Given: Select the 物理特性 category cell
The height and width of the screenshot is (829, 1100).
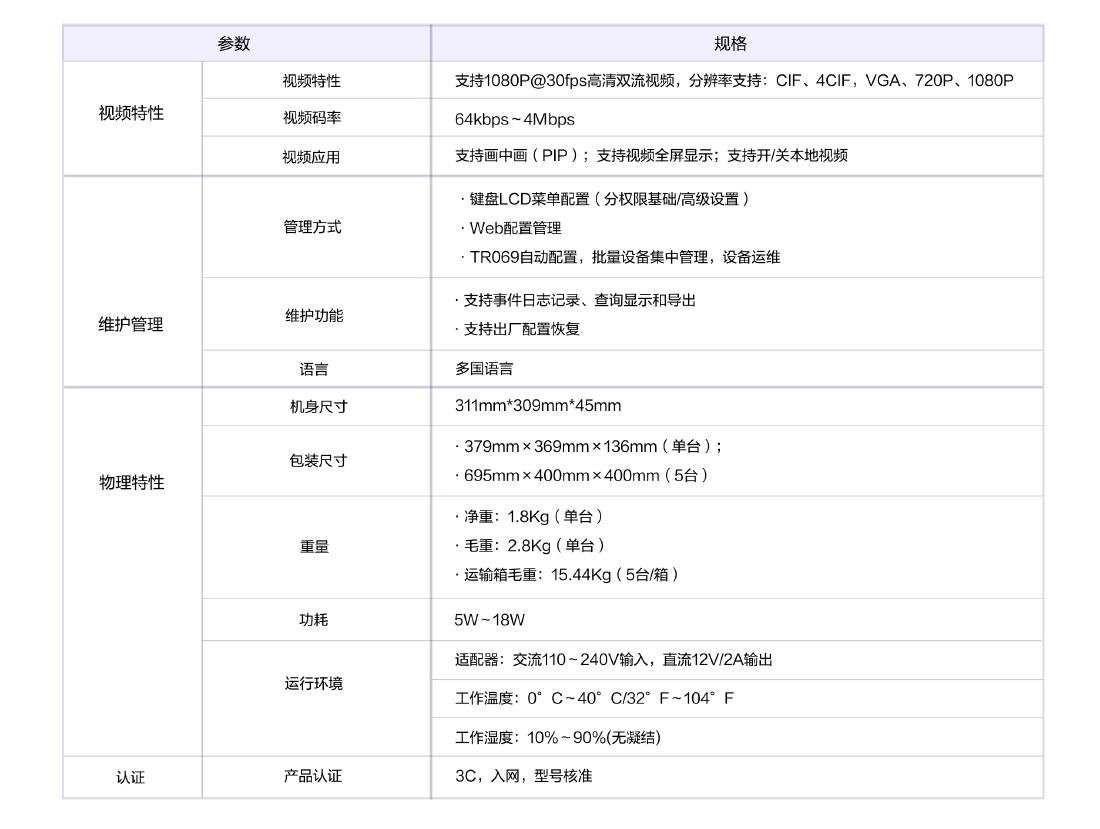Looking at the screenshot, I should coord(134,482).
